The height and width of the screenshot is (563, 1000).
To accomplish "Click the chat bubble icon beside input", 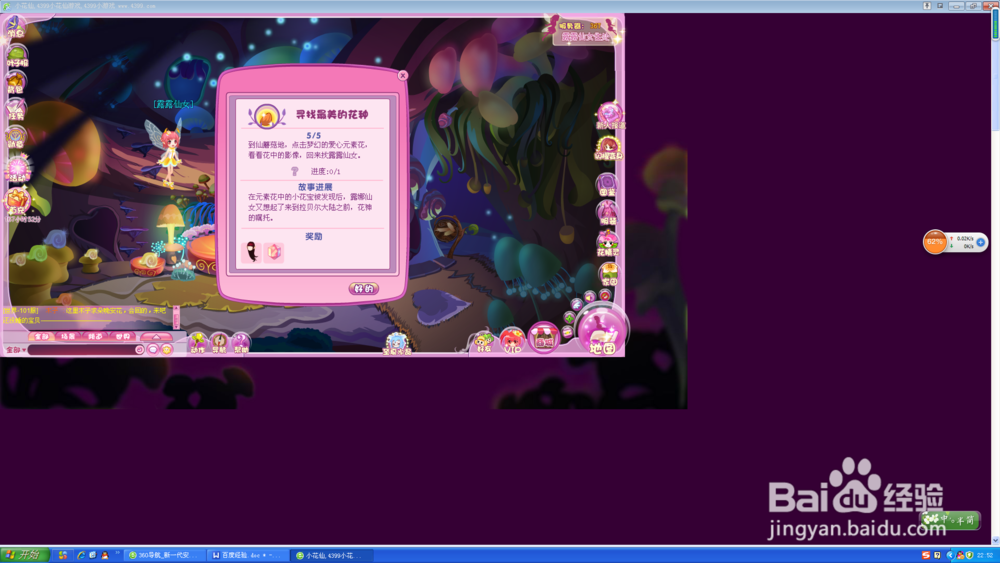I will [x=152, y=349].
